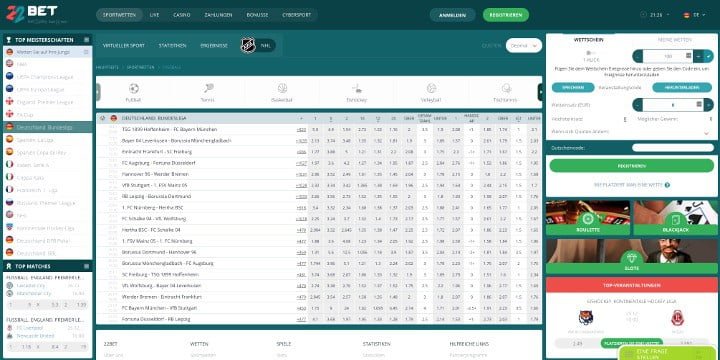Click left arrow of sports carousel

(98, 92)
